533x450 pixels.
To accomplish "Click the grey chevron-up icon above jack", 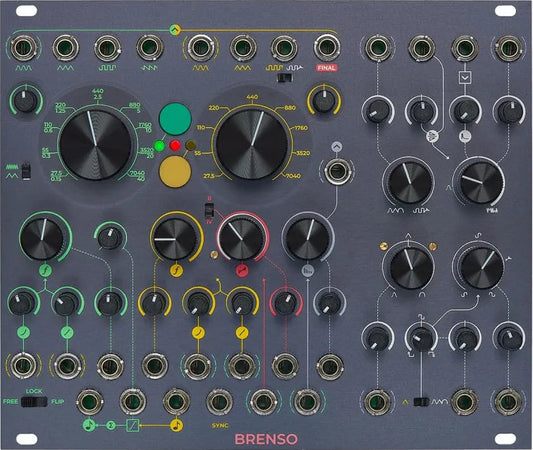I will coord(337,147).
